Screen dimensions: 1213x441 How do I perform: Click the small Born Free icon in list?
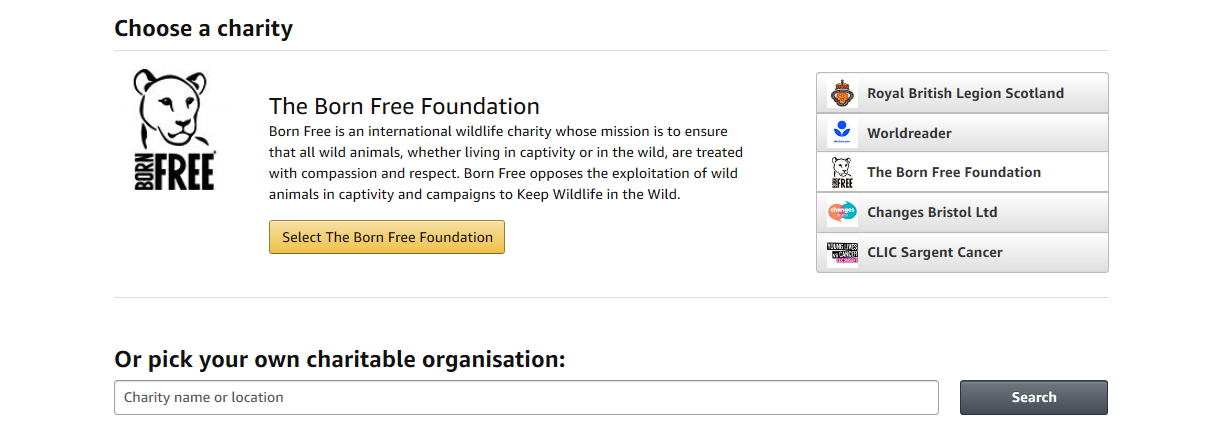(842, 172)
